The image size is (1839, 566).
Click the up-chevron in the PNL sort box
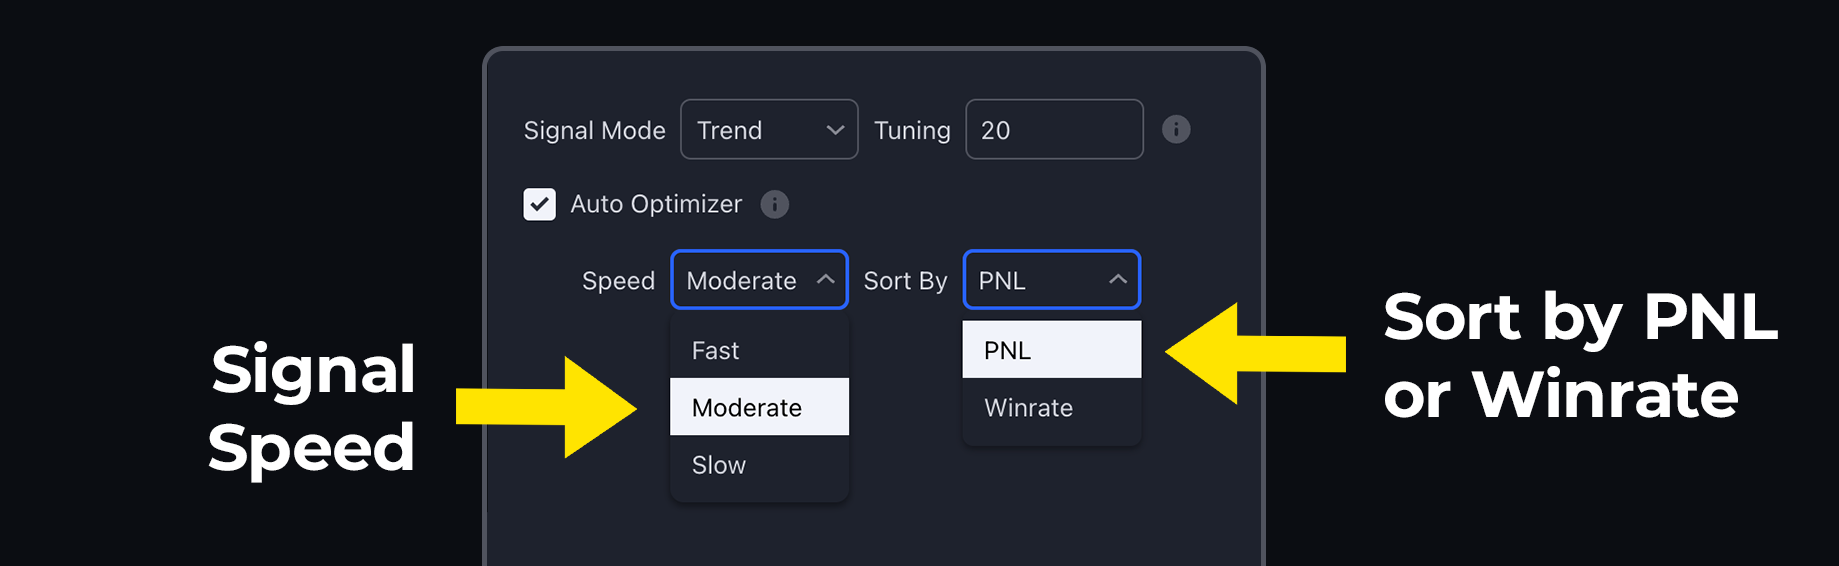click(1118, 280)
